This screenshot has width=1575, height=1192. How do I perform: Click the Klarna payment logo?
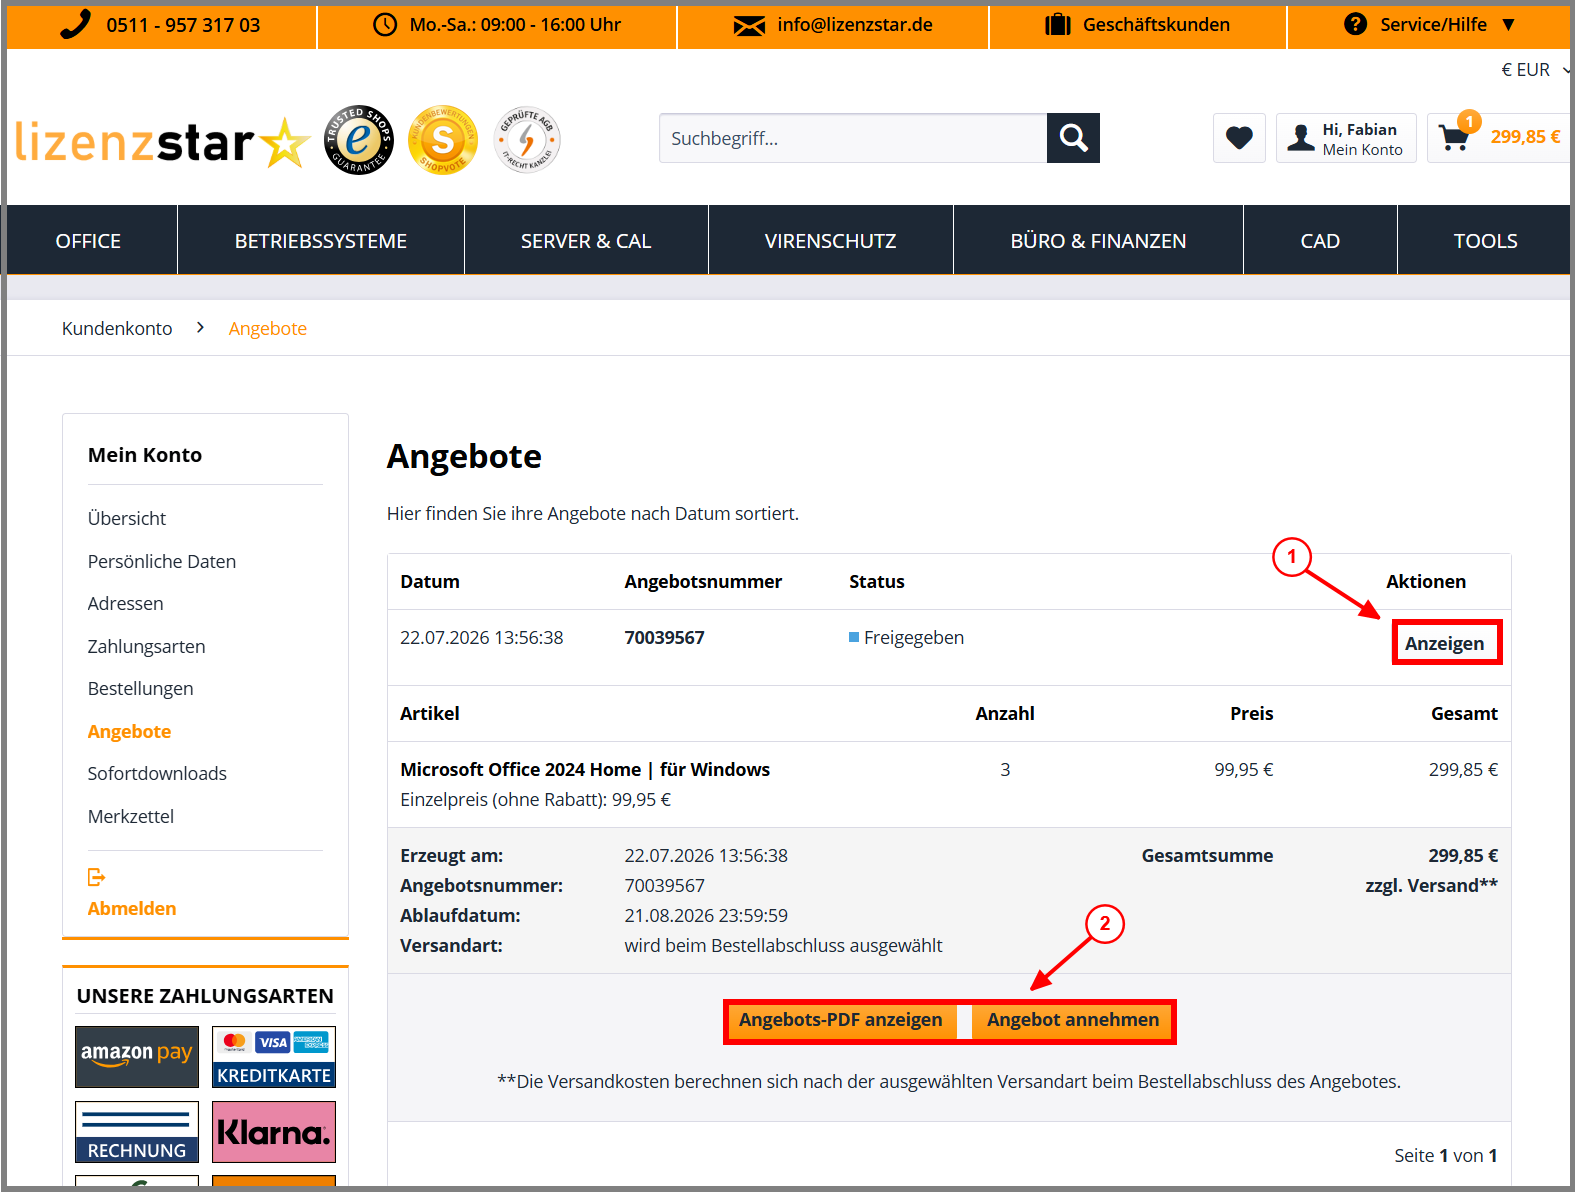pyautogui.click(x=274, y=1132)
